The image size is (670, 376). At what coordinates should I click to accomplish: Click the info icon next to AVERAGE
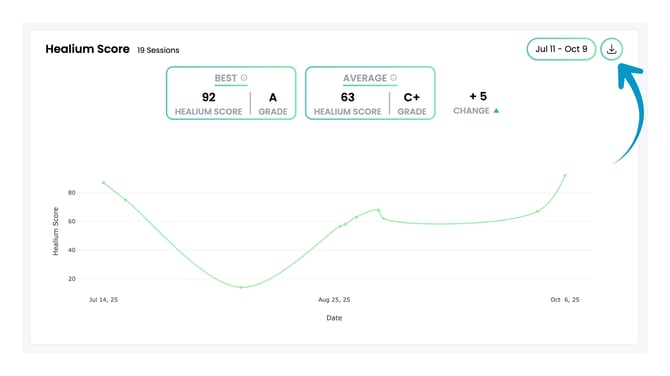click(x=393, y=78)
